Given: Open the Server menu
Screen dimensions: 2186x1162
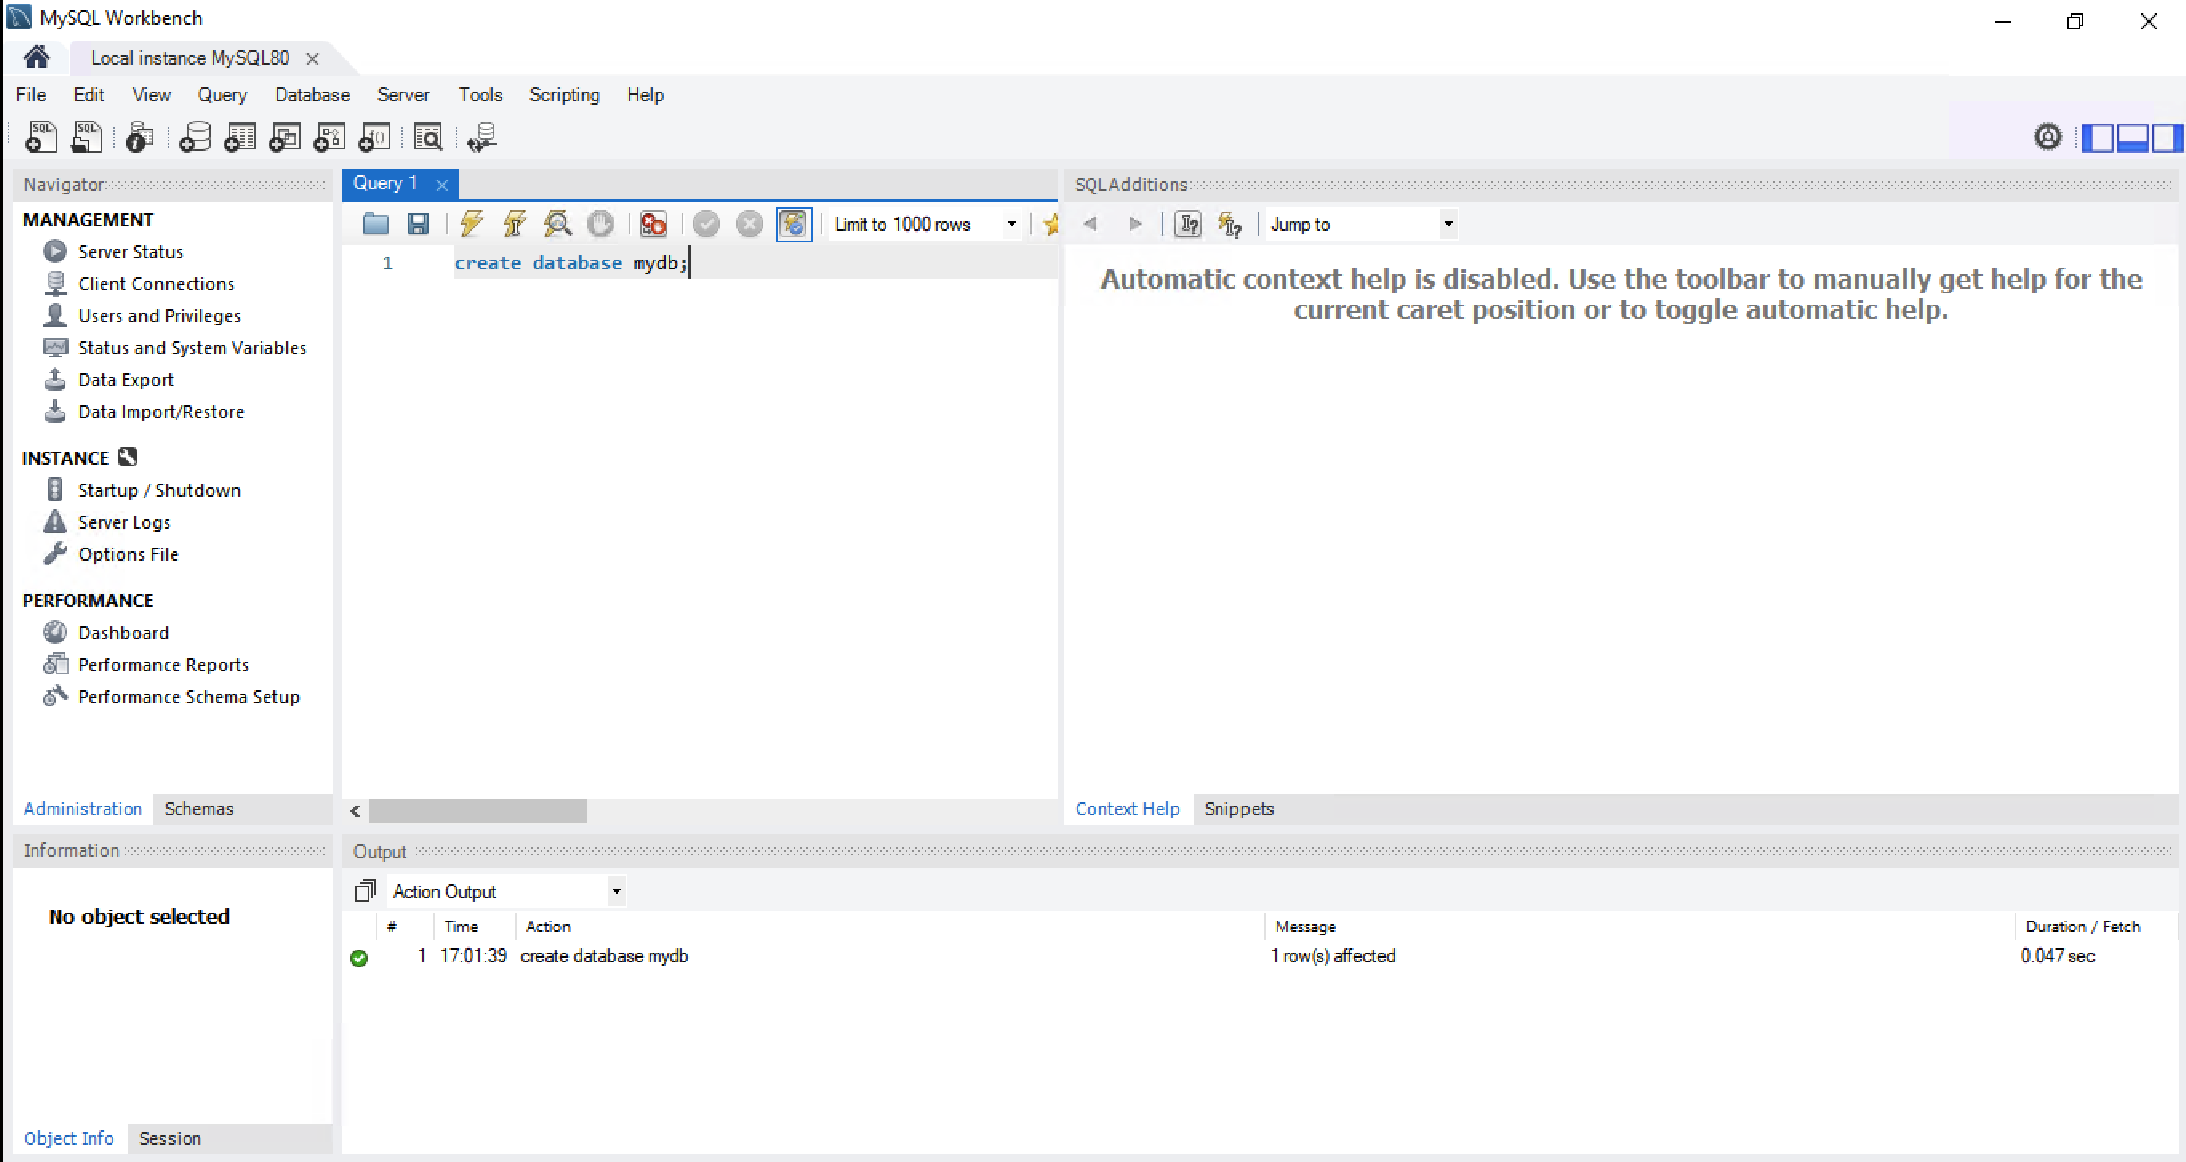Looking at the screenshot, I should pos(403,94).
